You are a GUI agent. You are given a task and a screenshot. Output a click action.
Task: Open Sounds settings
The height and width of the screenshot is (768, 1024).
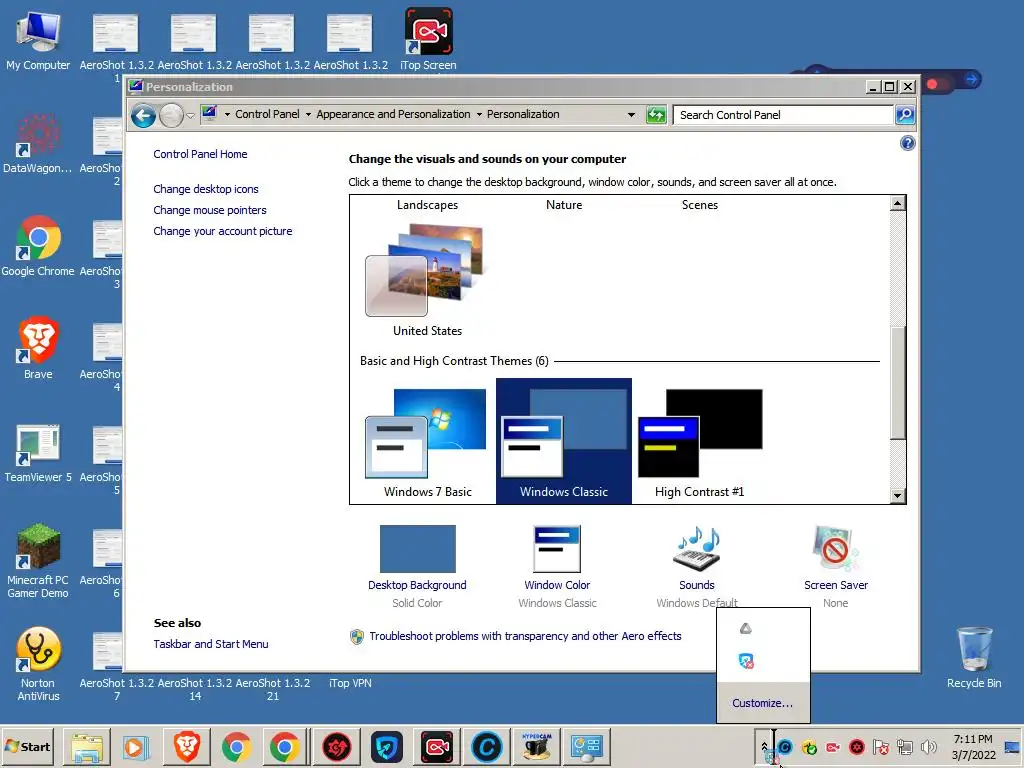696,566
